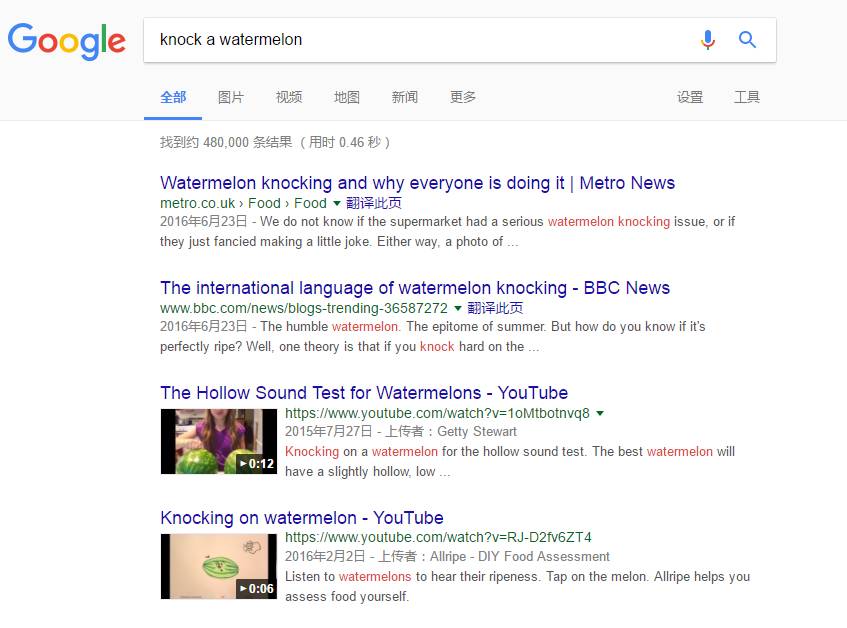Click the www.bbc.com/news/blogs-trending-36587272 URL text
Image resolution: width=847 pixels, height=628 pixels.
click(x=304, y=308)
